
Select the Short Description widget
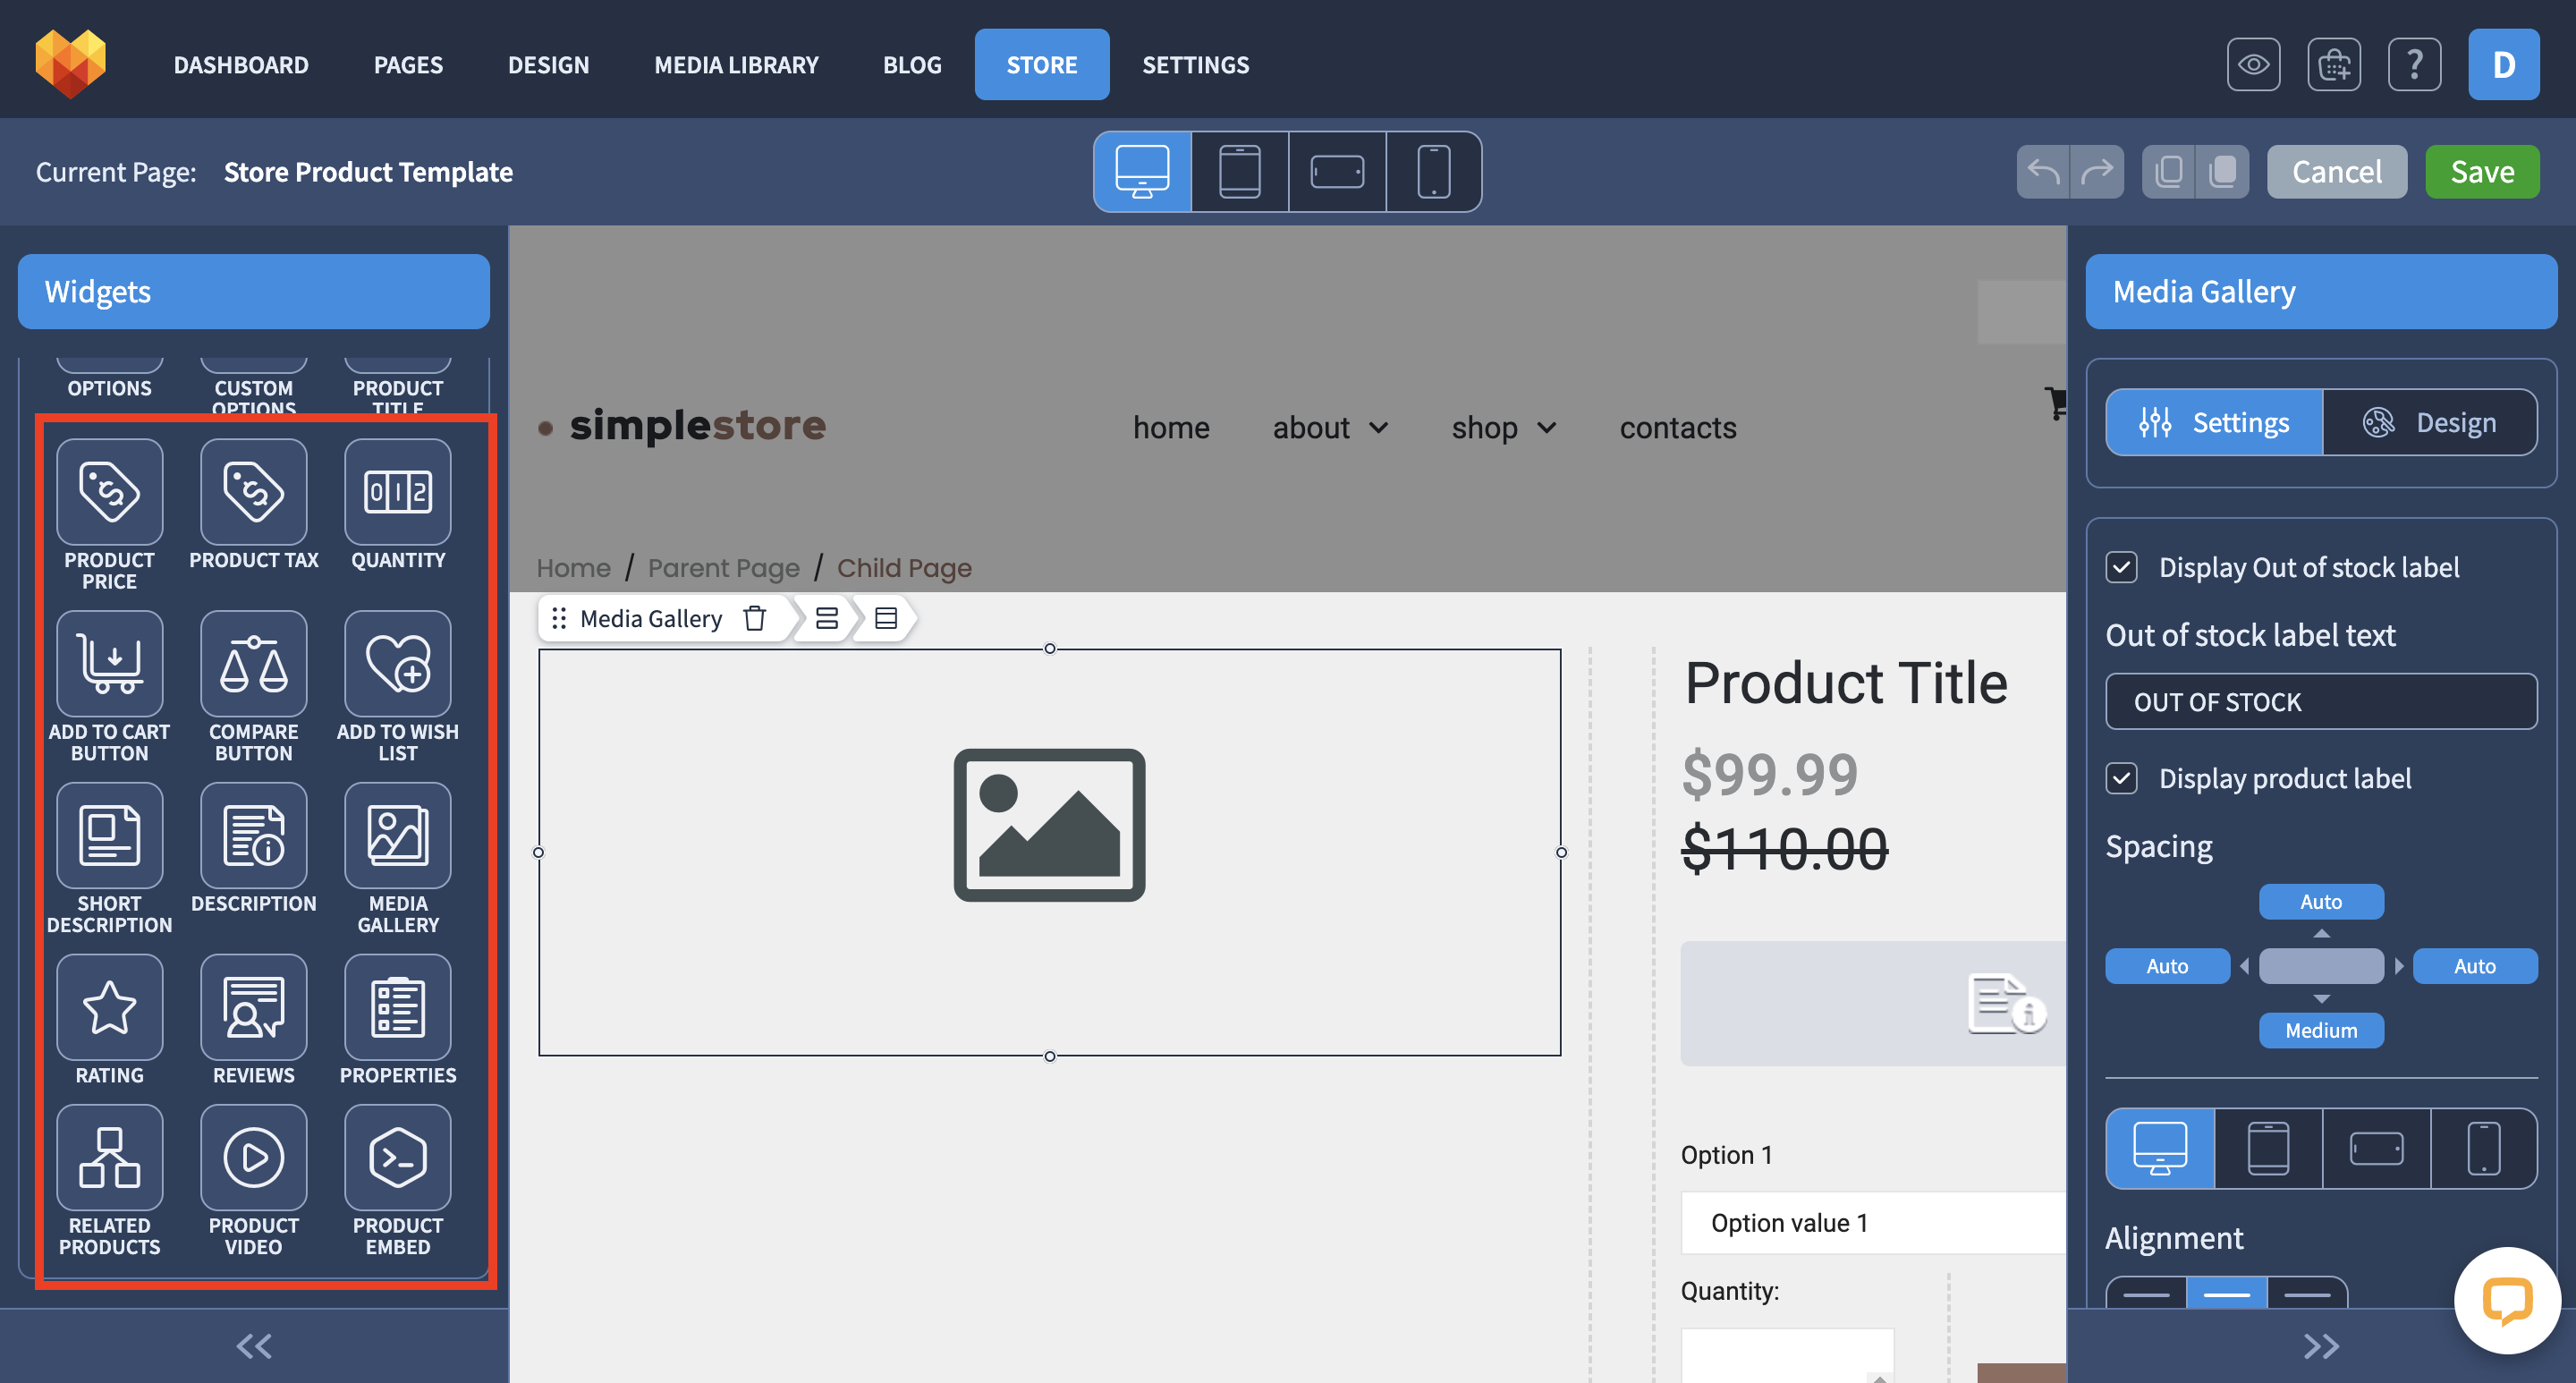point(109,835)
